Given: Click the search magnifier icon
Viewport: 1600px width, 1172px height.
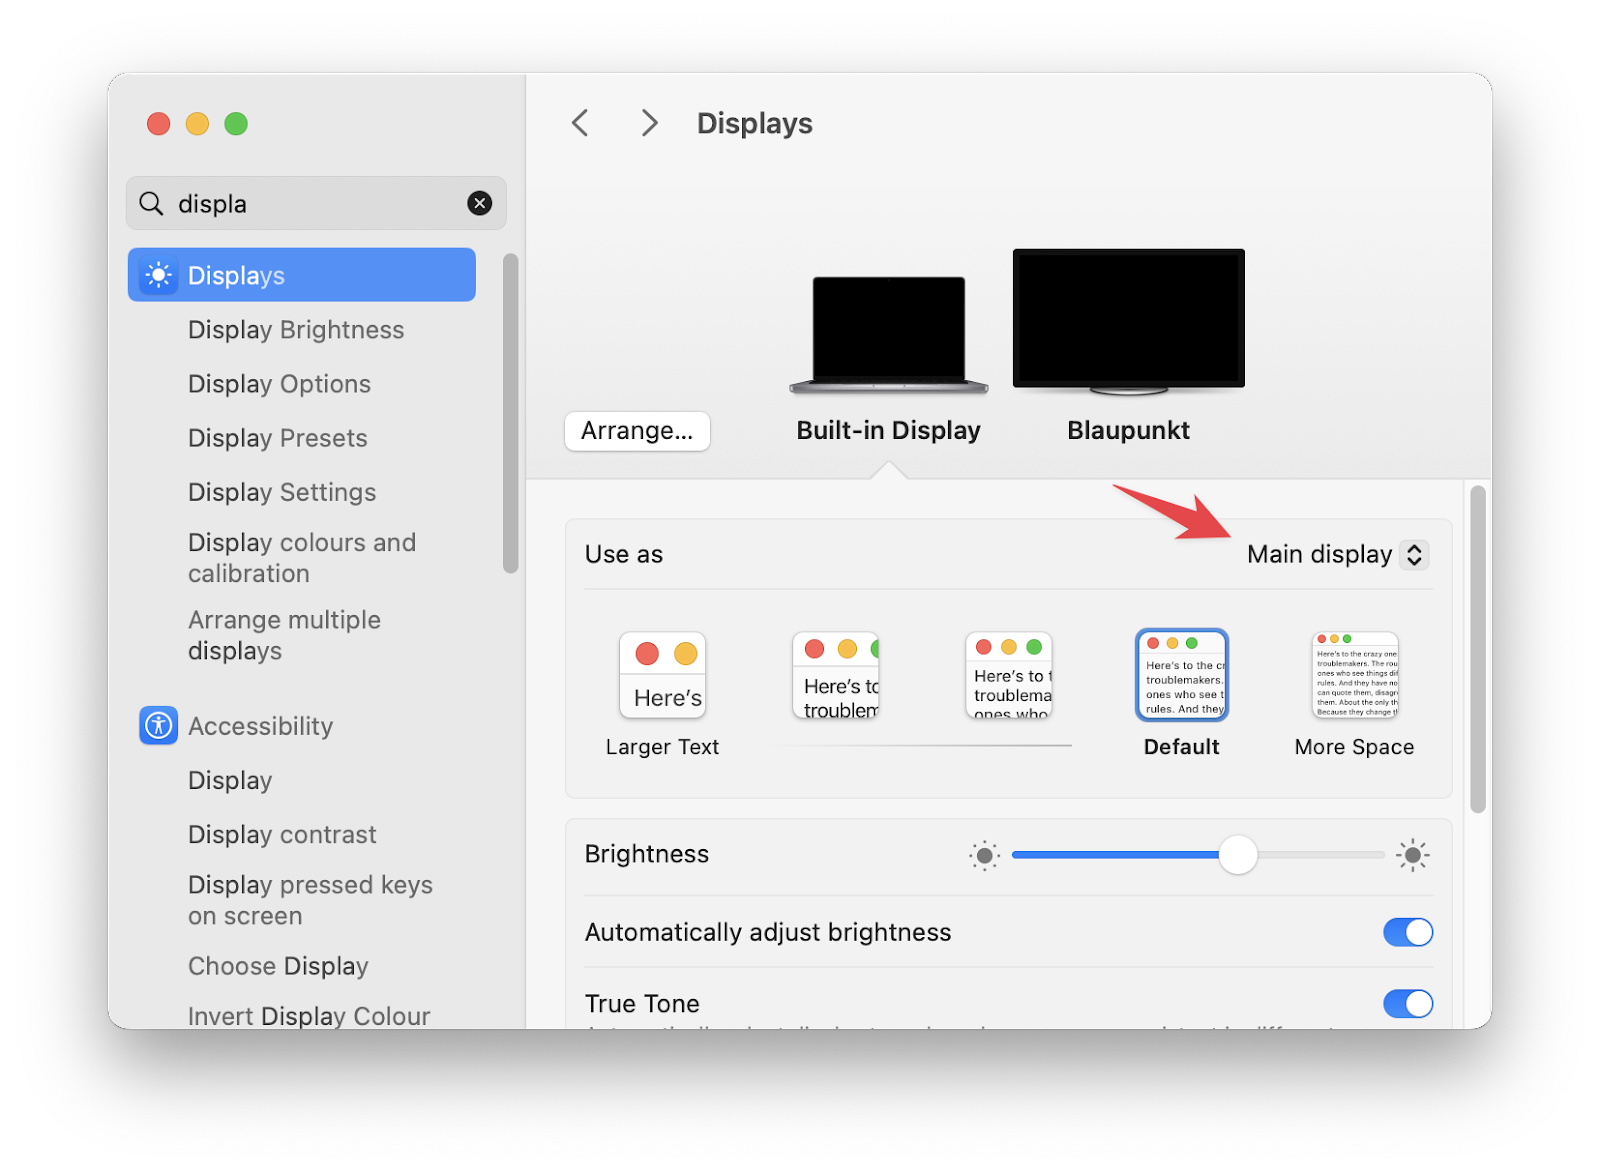Looking at the screenshot, I should pos(151,203).
